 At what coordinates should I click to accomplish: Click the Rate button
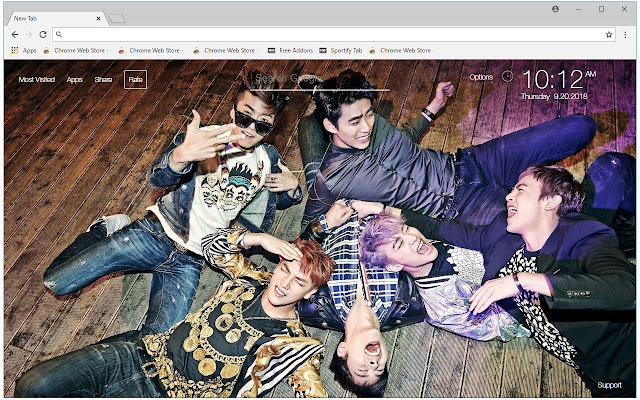coord(136,80)
